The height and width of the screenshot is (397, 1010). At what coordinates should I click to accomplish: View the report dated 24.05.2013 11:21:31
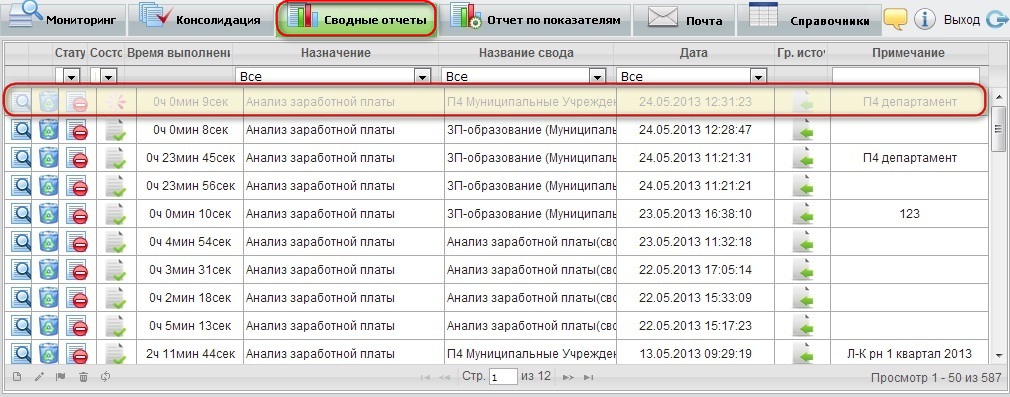(21, 158)
